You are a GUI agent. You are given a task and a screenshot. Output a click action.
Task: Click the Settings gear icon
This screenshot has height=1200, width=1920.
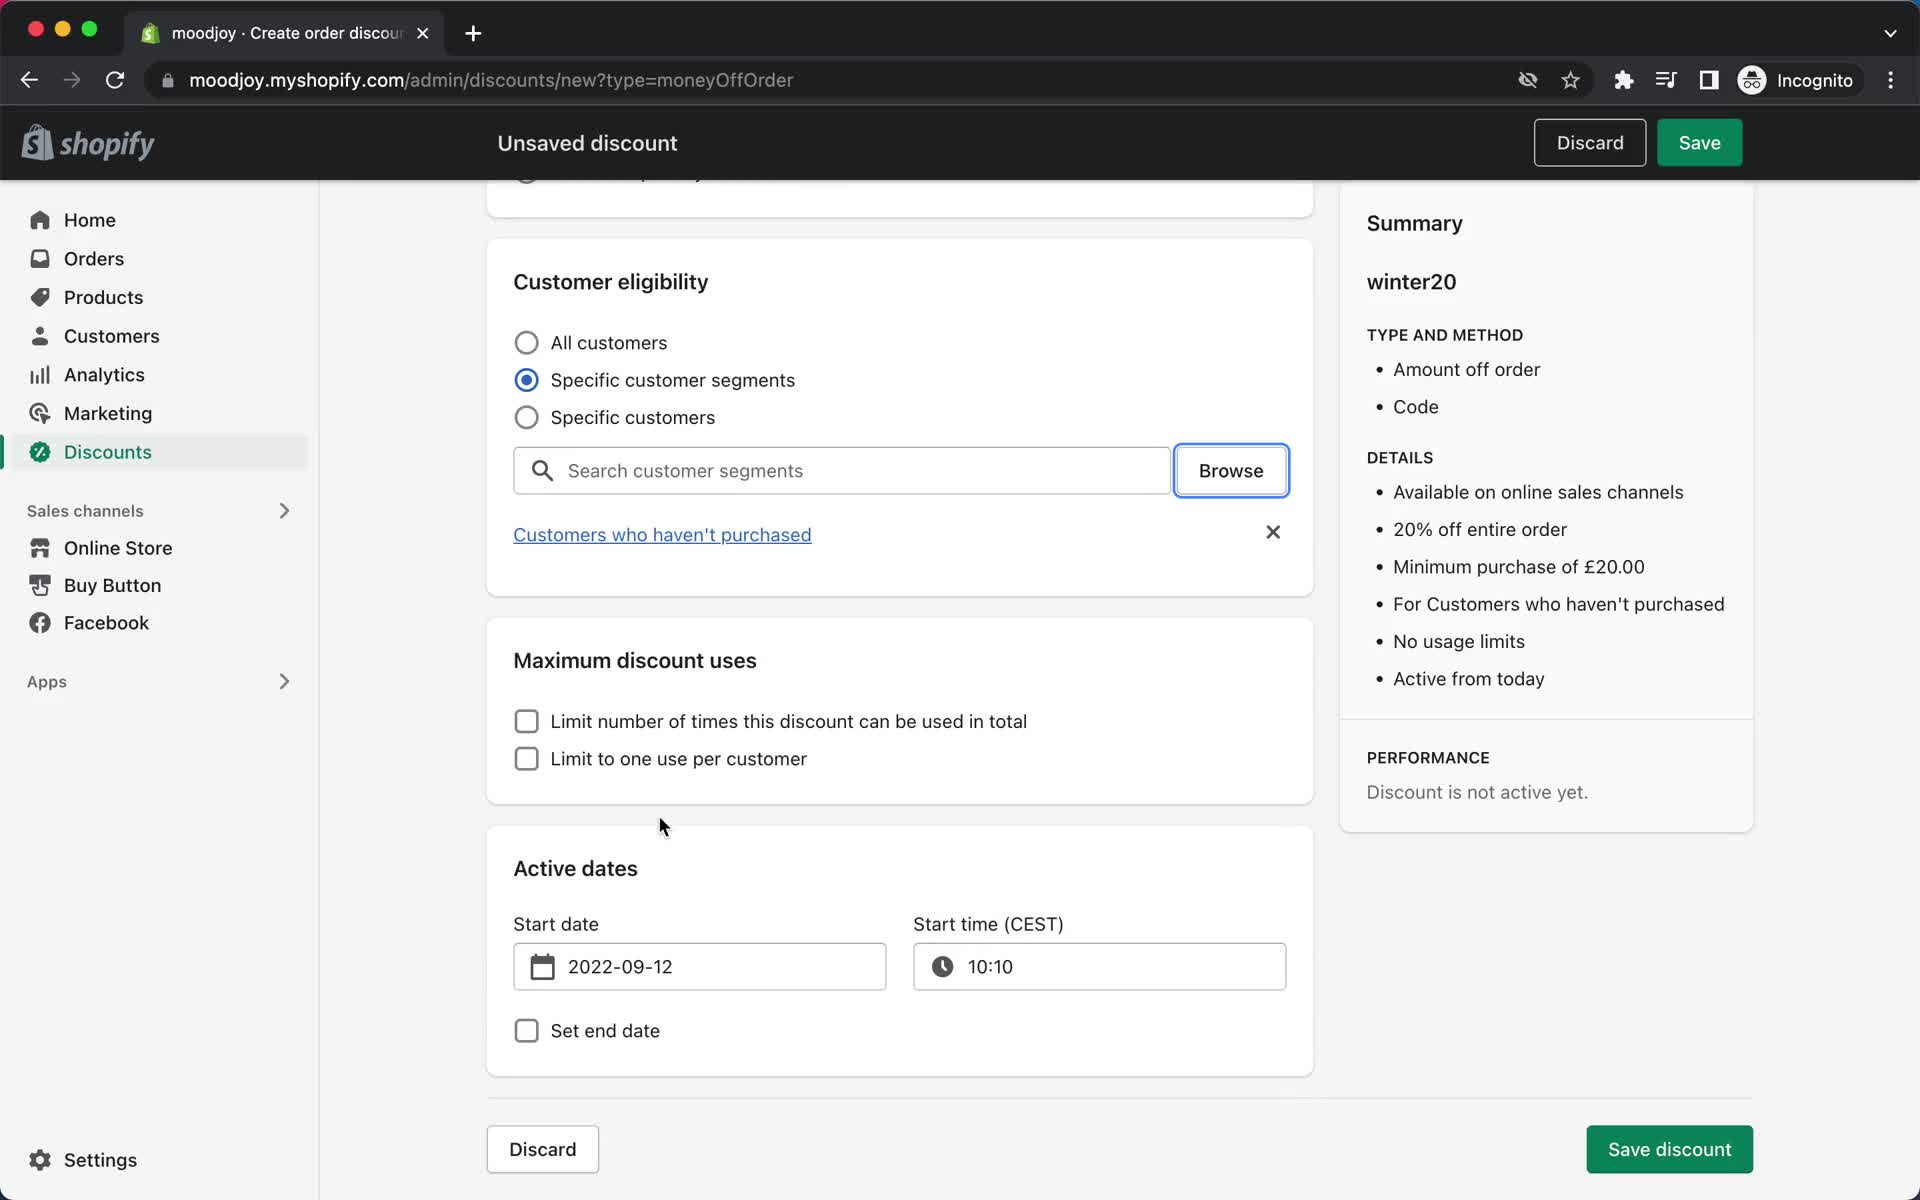tap(40, 1160)
